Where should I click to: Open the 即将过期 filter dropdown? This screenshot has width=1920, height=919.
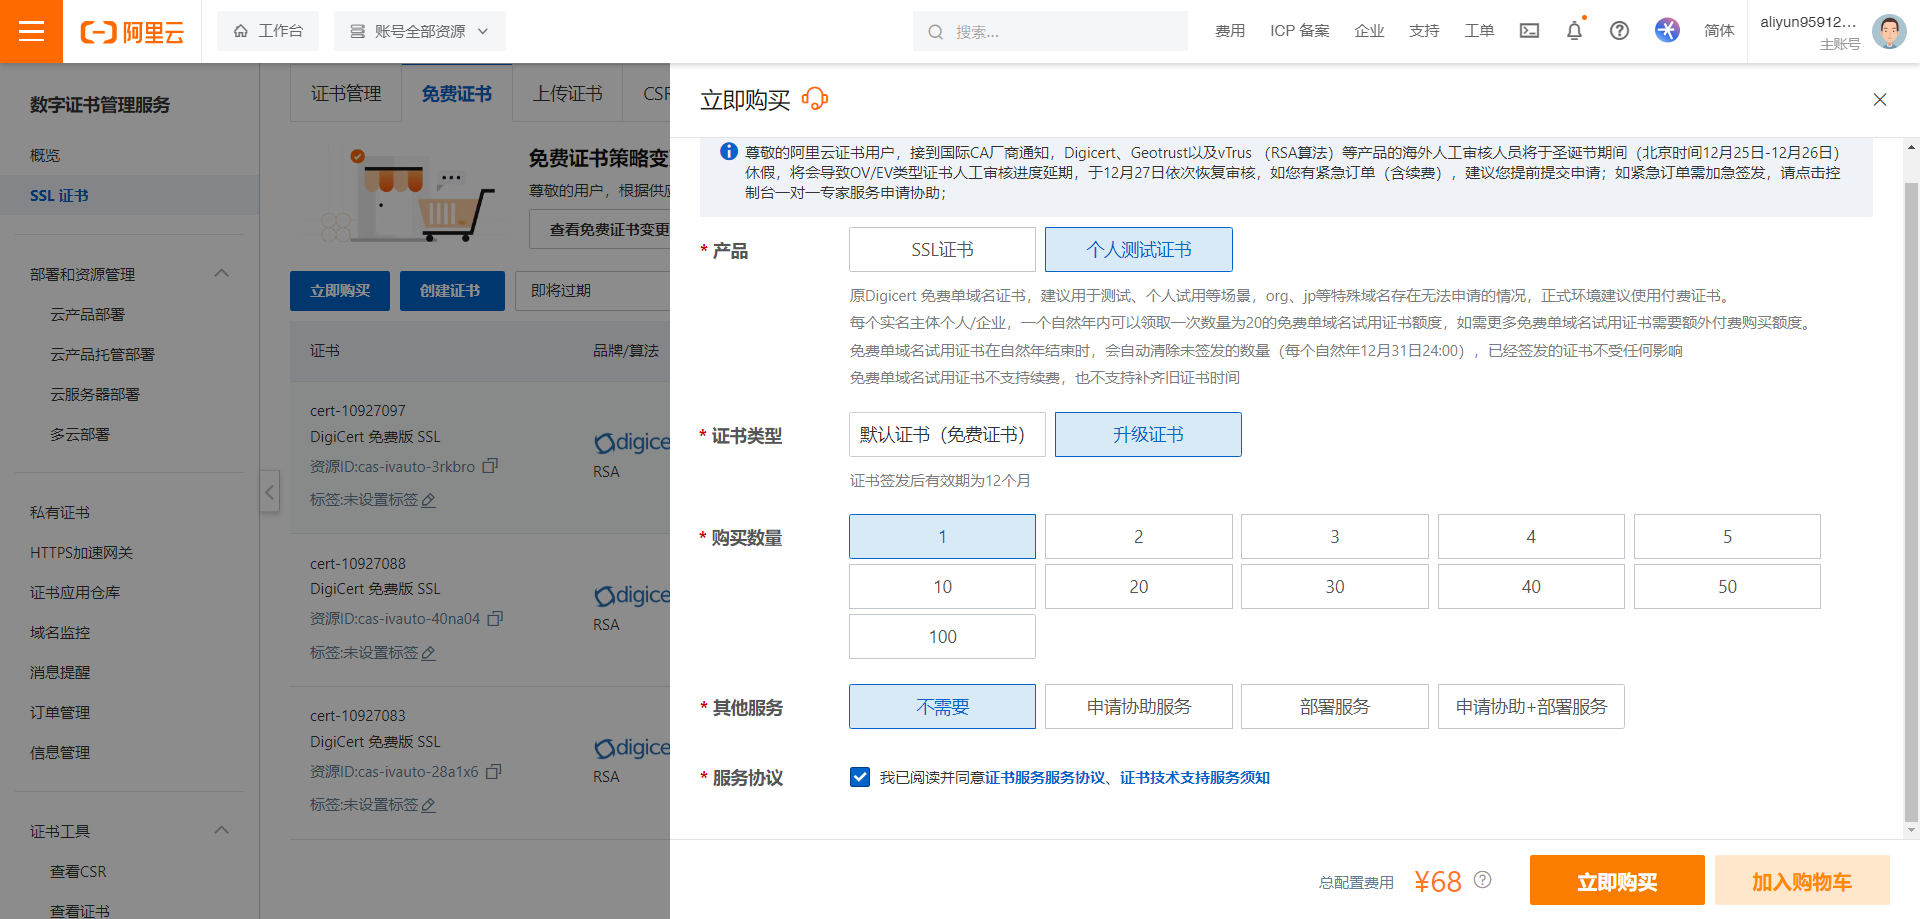point(592,290)
